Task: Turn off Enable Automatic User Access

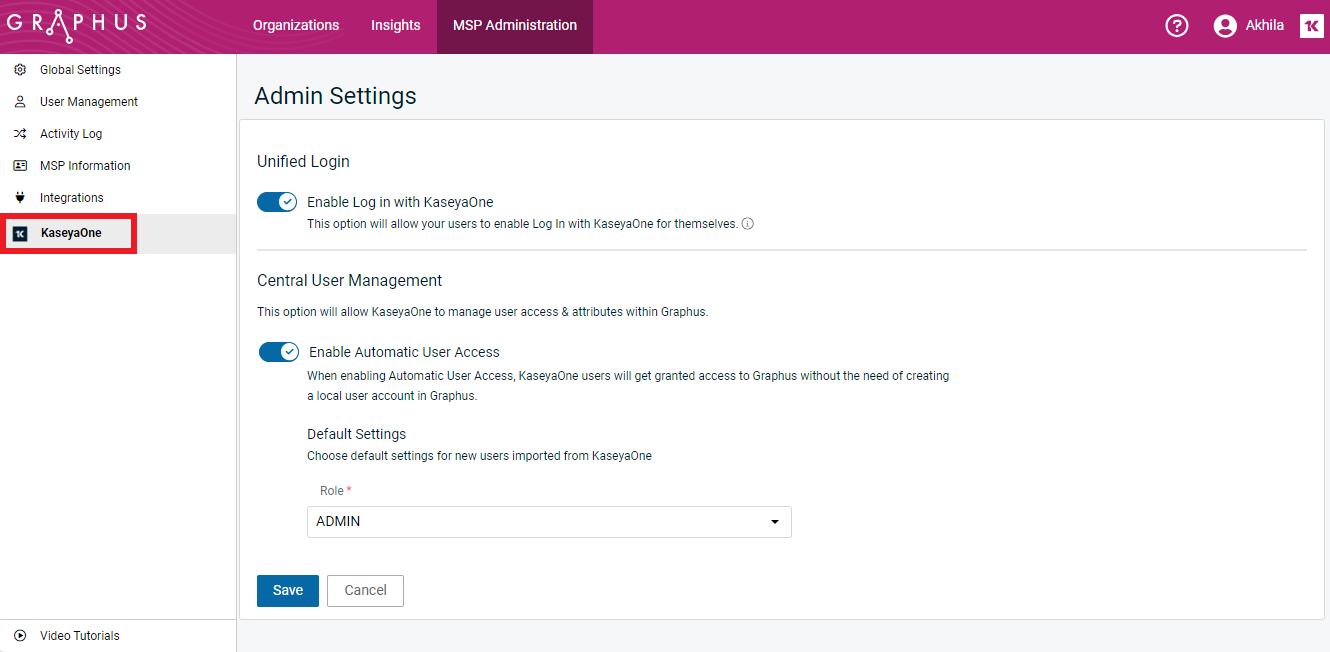Action: (x=279, y=351)
